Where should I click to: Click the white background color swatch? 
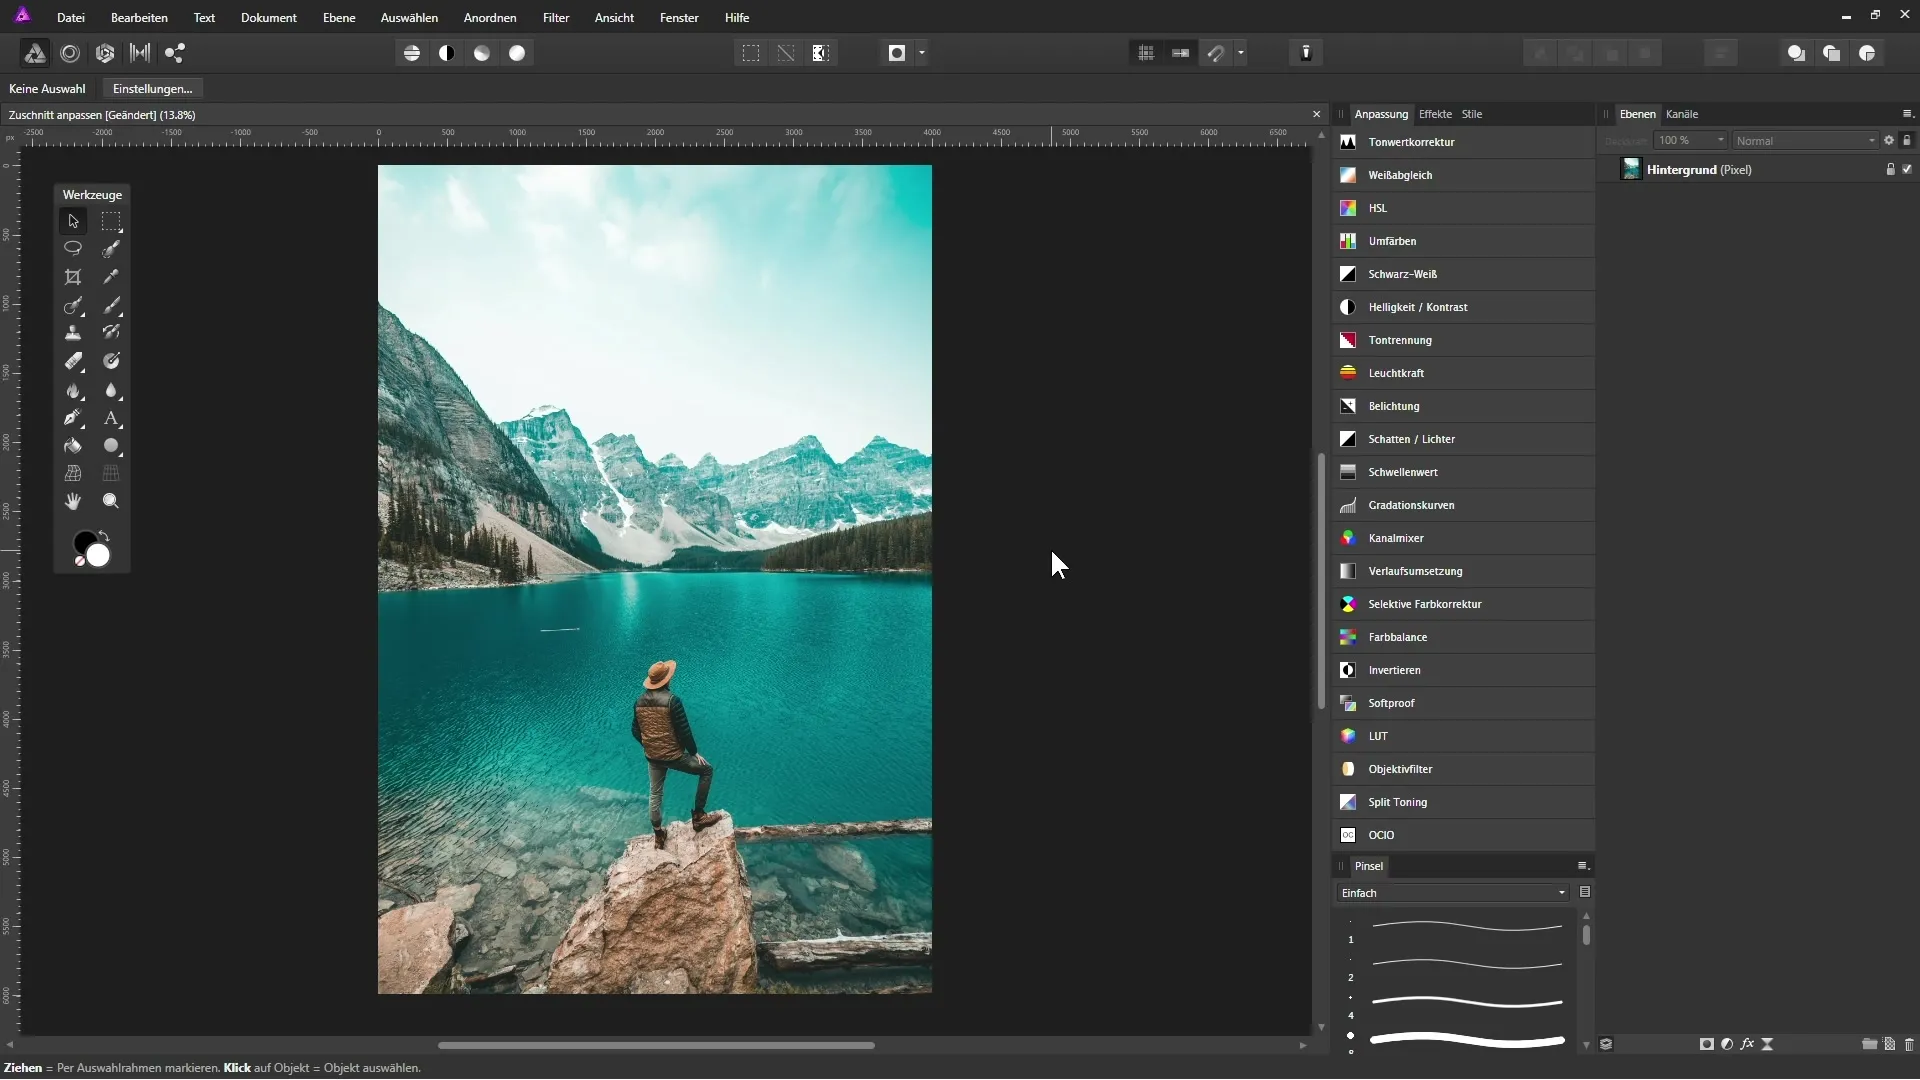tap(99, 556)
